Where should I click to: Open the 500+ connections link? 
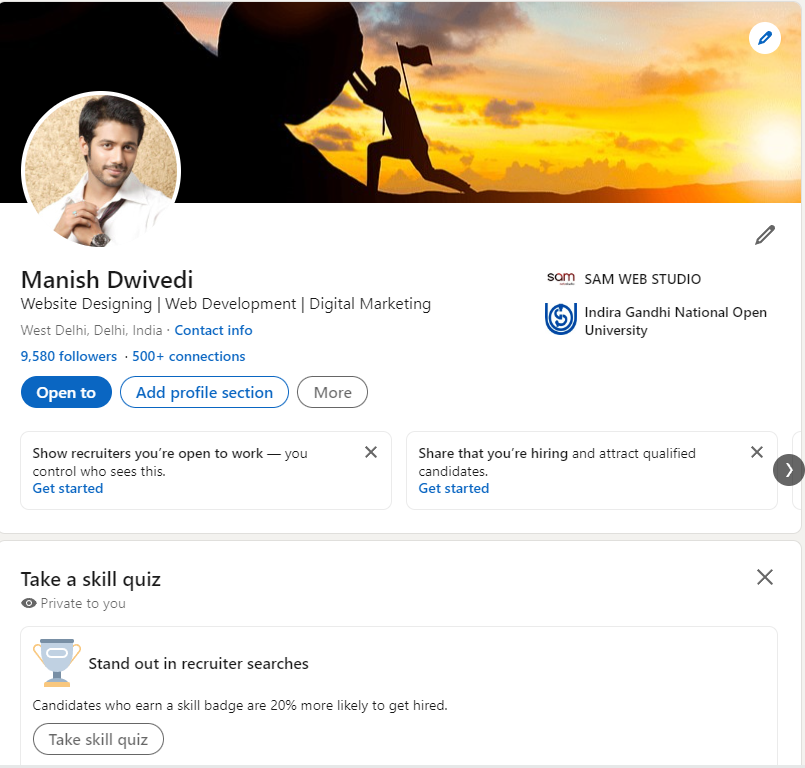(x=188, y=356)
